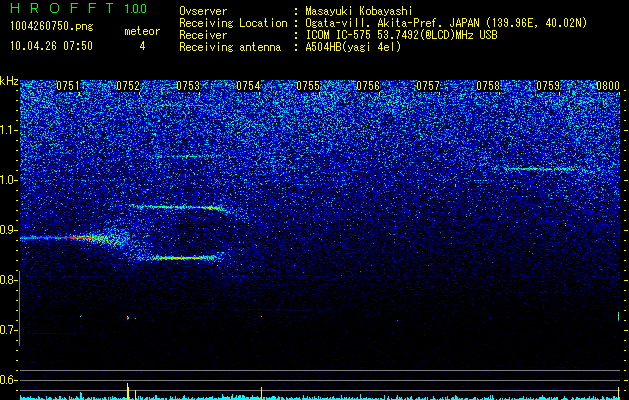629x400 pixels.
Task: Select the 1.0.0 version number
Action: tap(136, 9)
